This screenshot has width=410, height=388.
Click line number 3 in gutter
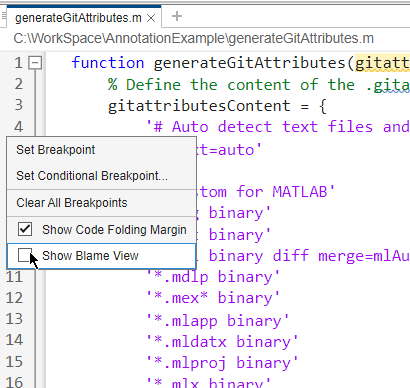(x=18, y=105)
